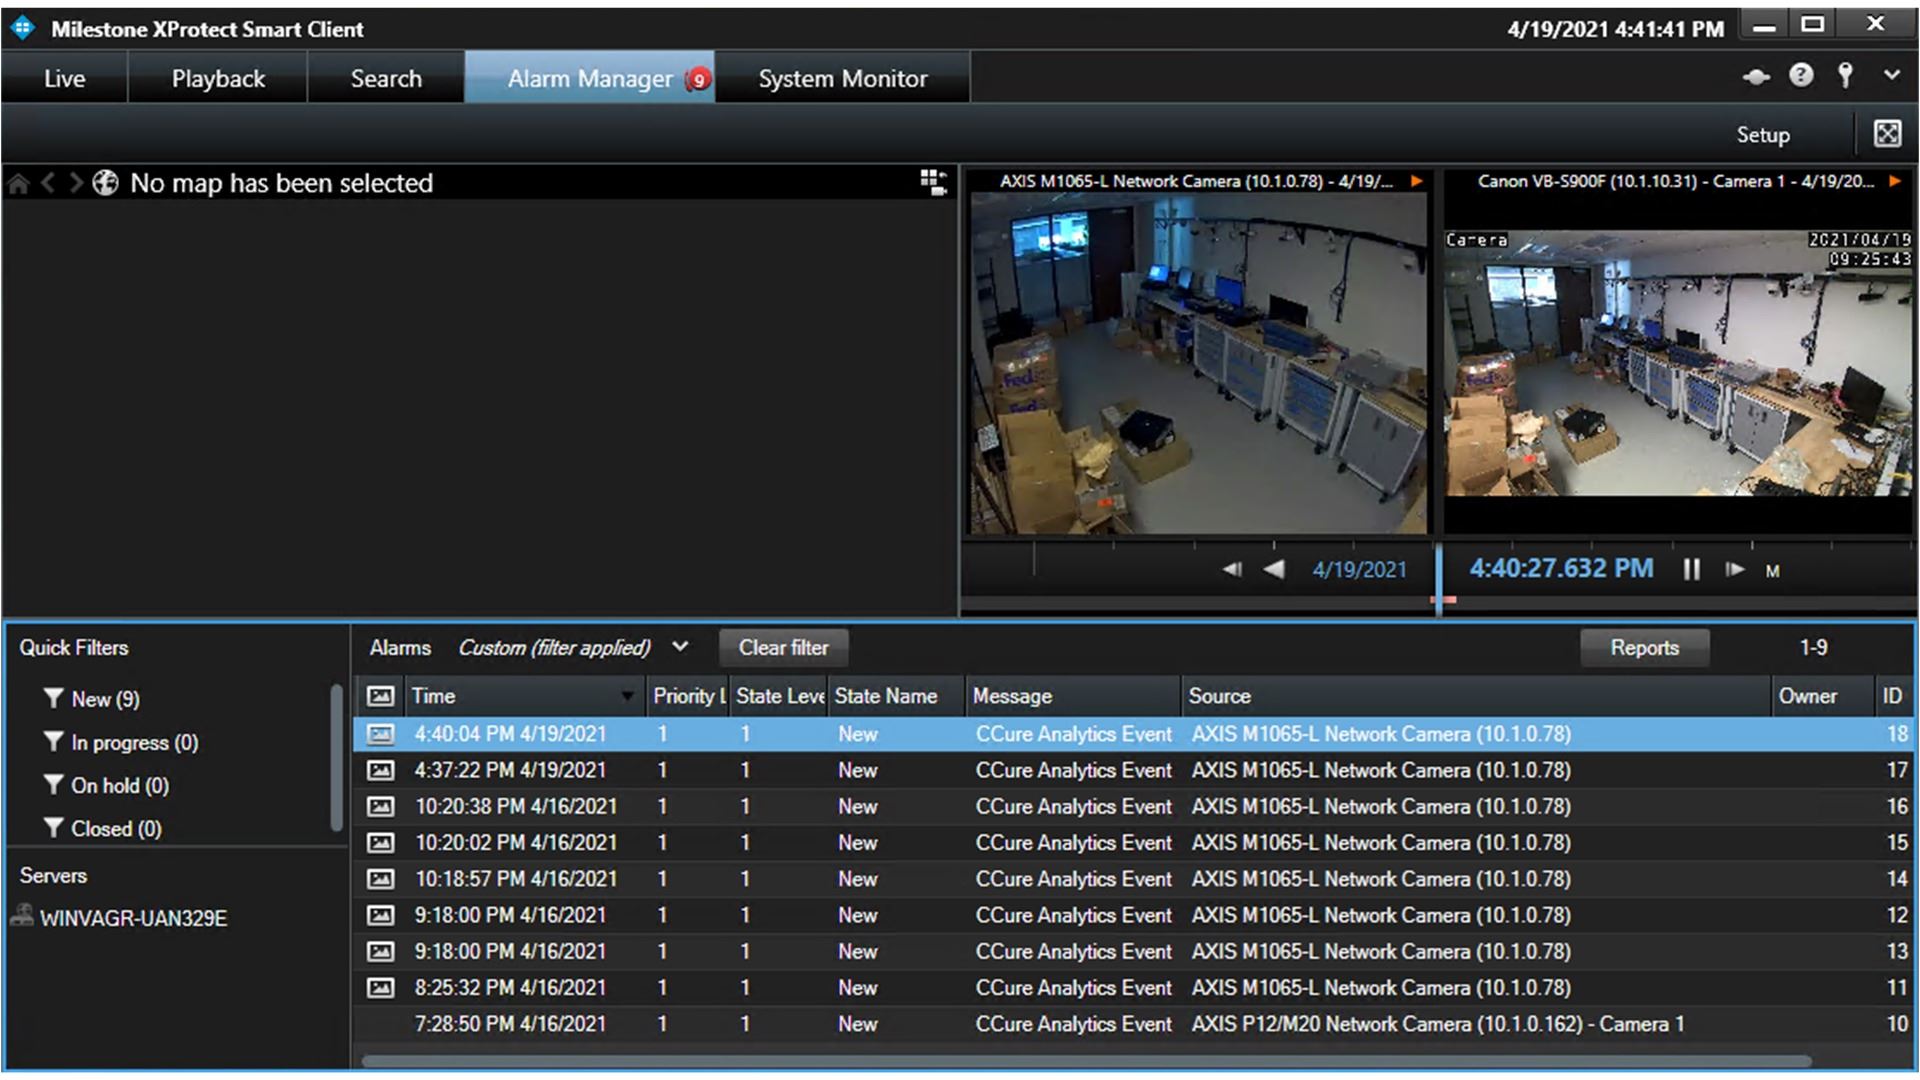Click the AXIS M1065-L camera orange arrow
The height and width of the screenshot is (1080, 1920).
tap(1416, 181)
